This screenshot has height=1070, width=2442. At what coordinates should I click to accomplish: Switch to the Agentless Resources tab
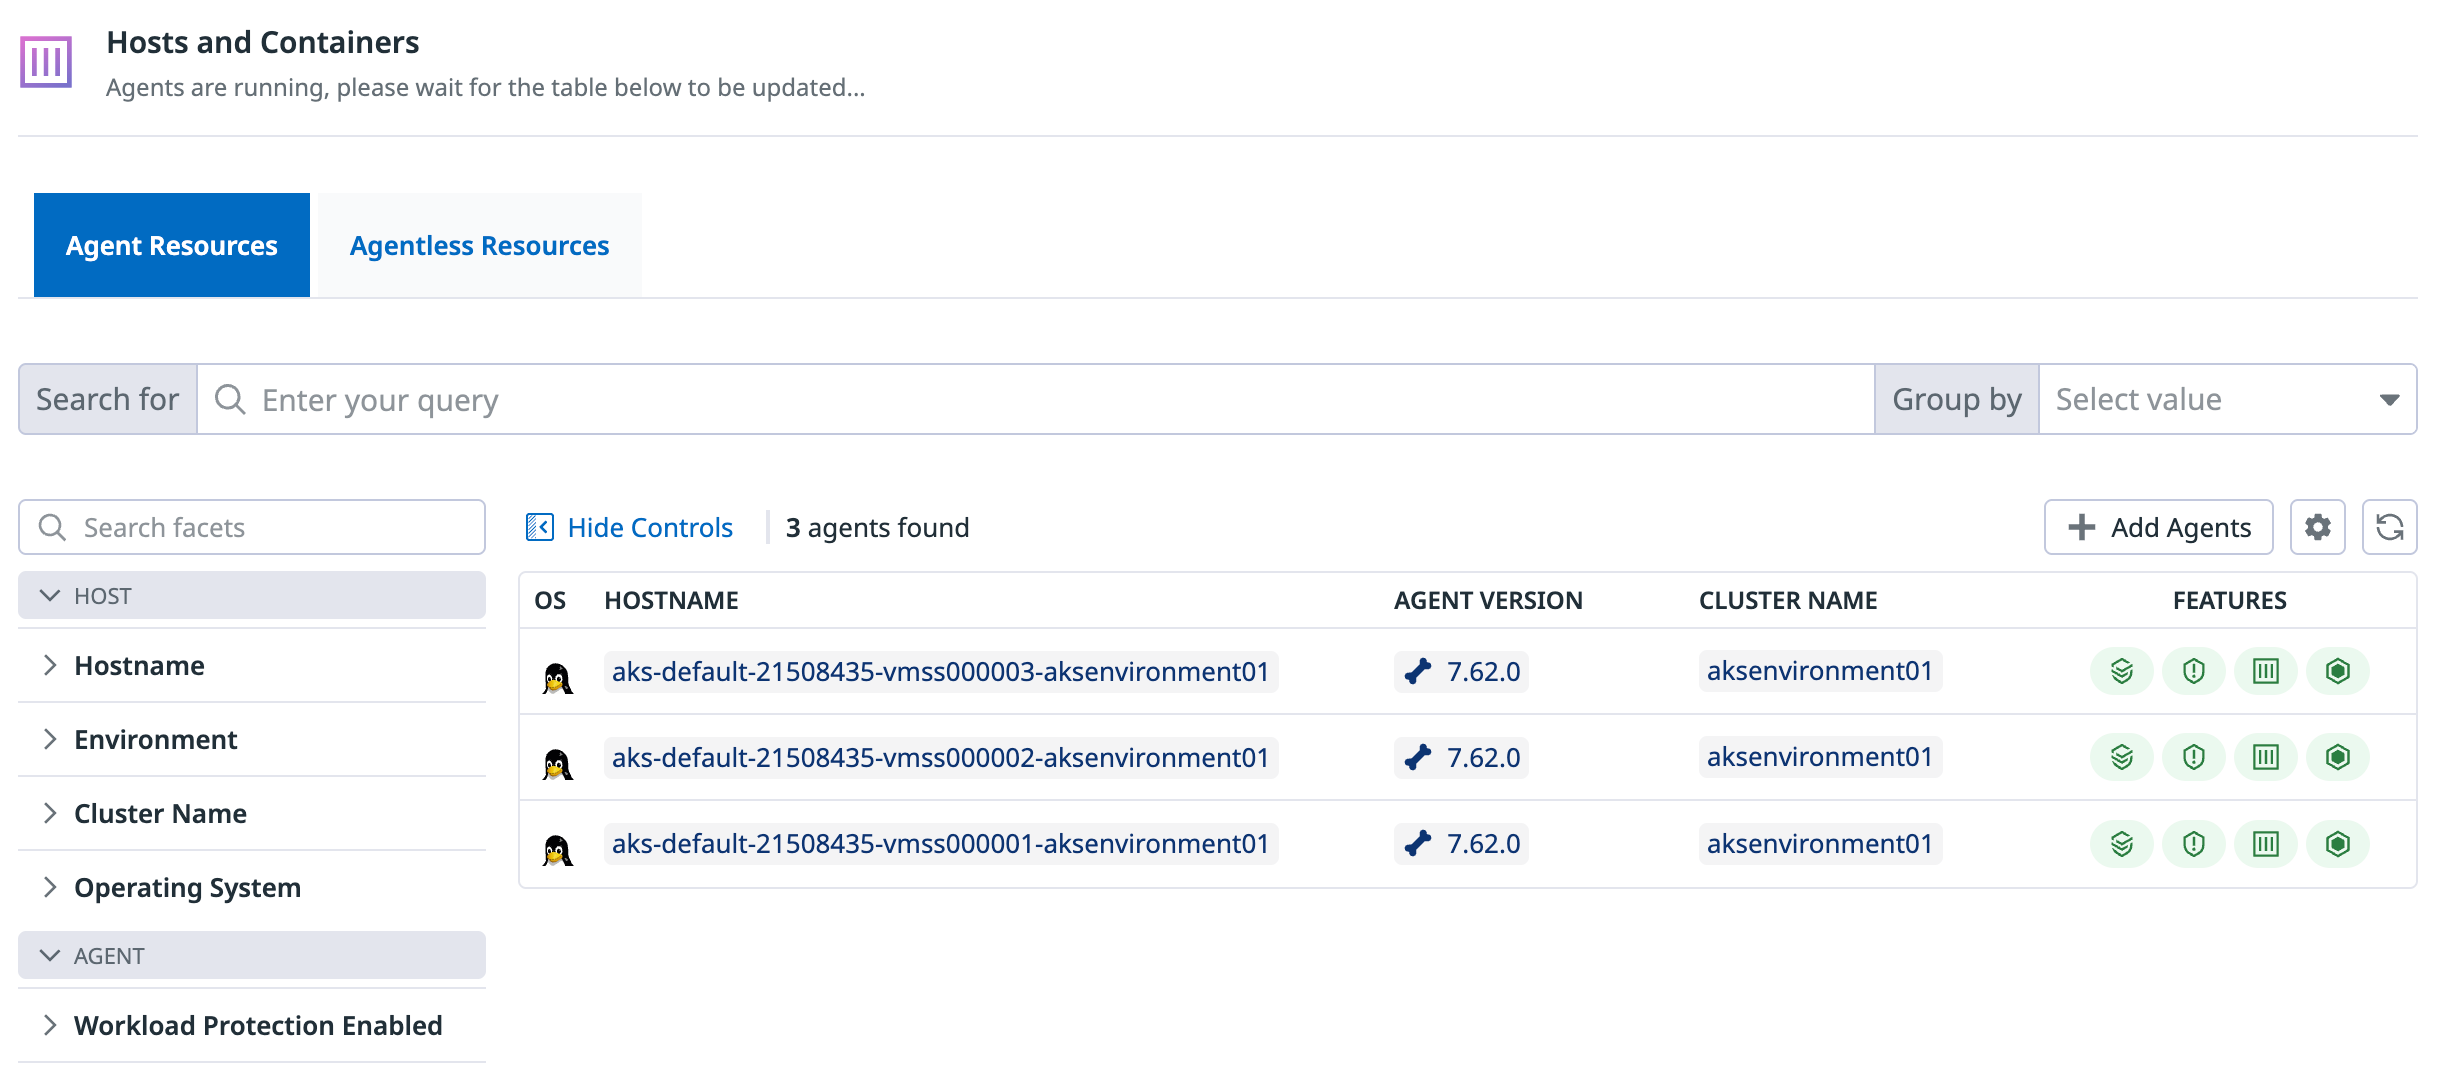[x=478, y=245]
